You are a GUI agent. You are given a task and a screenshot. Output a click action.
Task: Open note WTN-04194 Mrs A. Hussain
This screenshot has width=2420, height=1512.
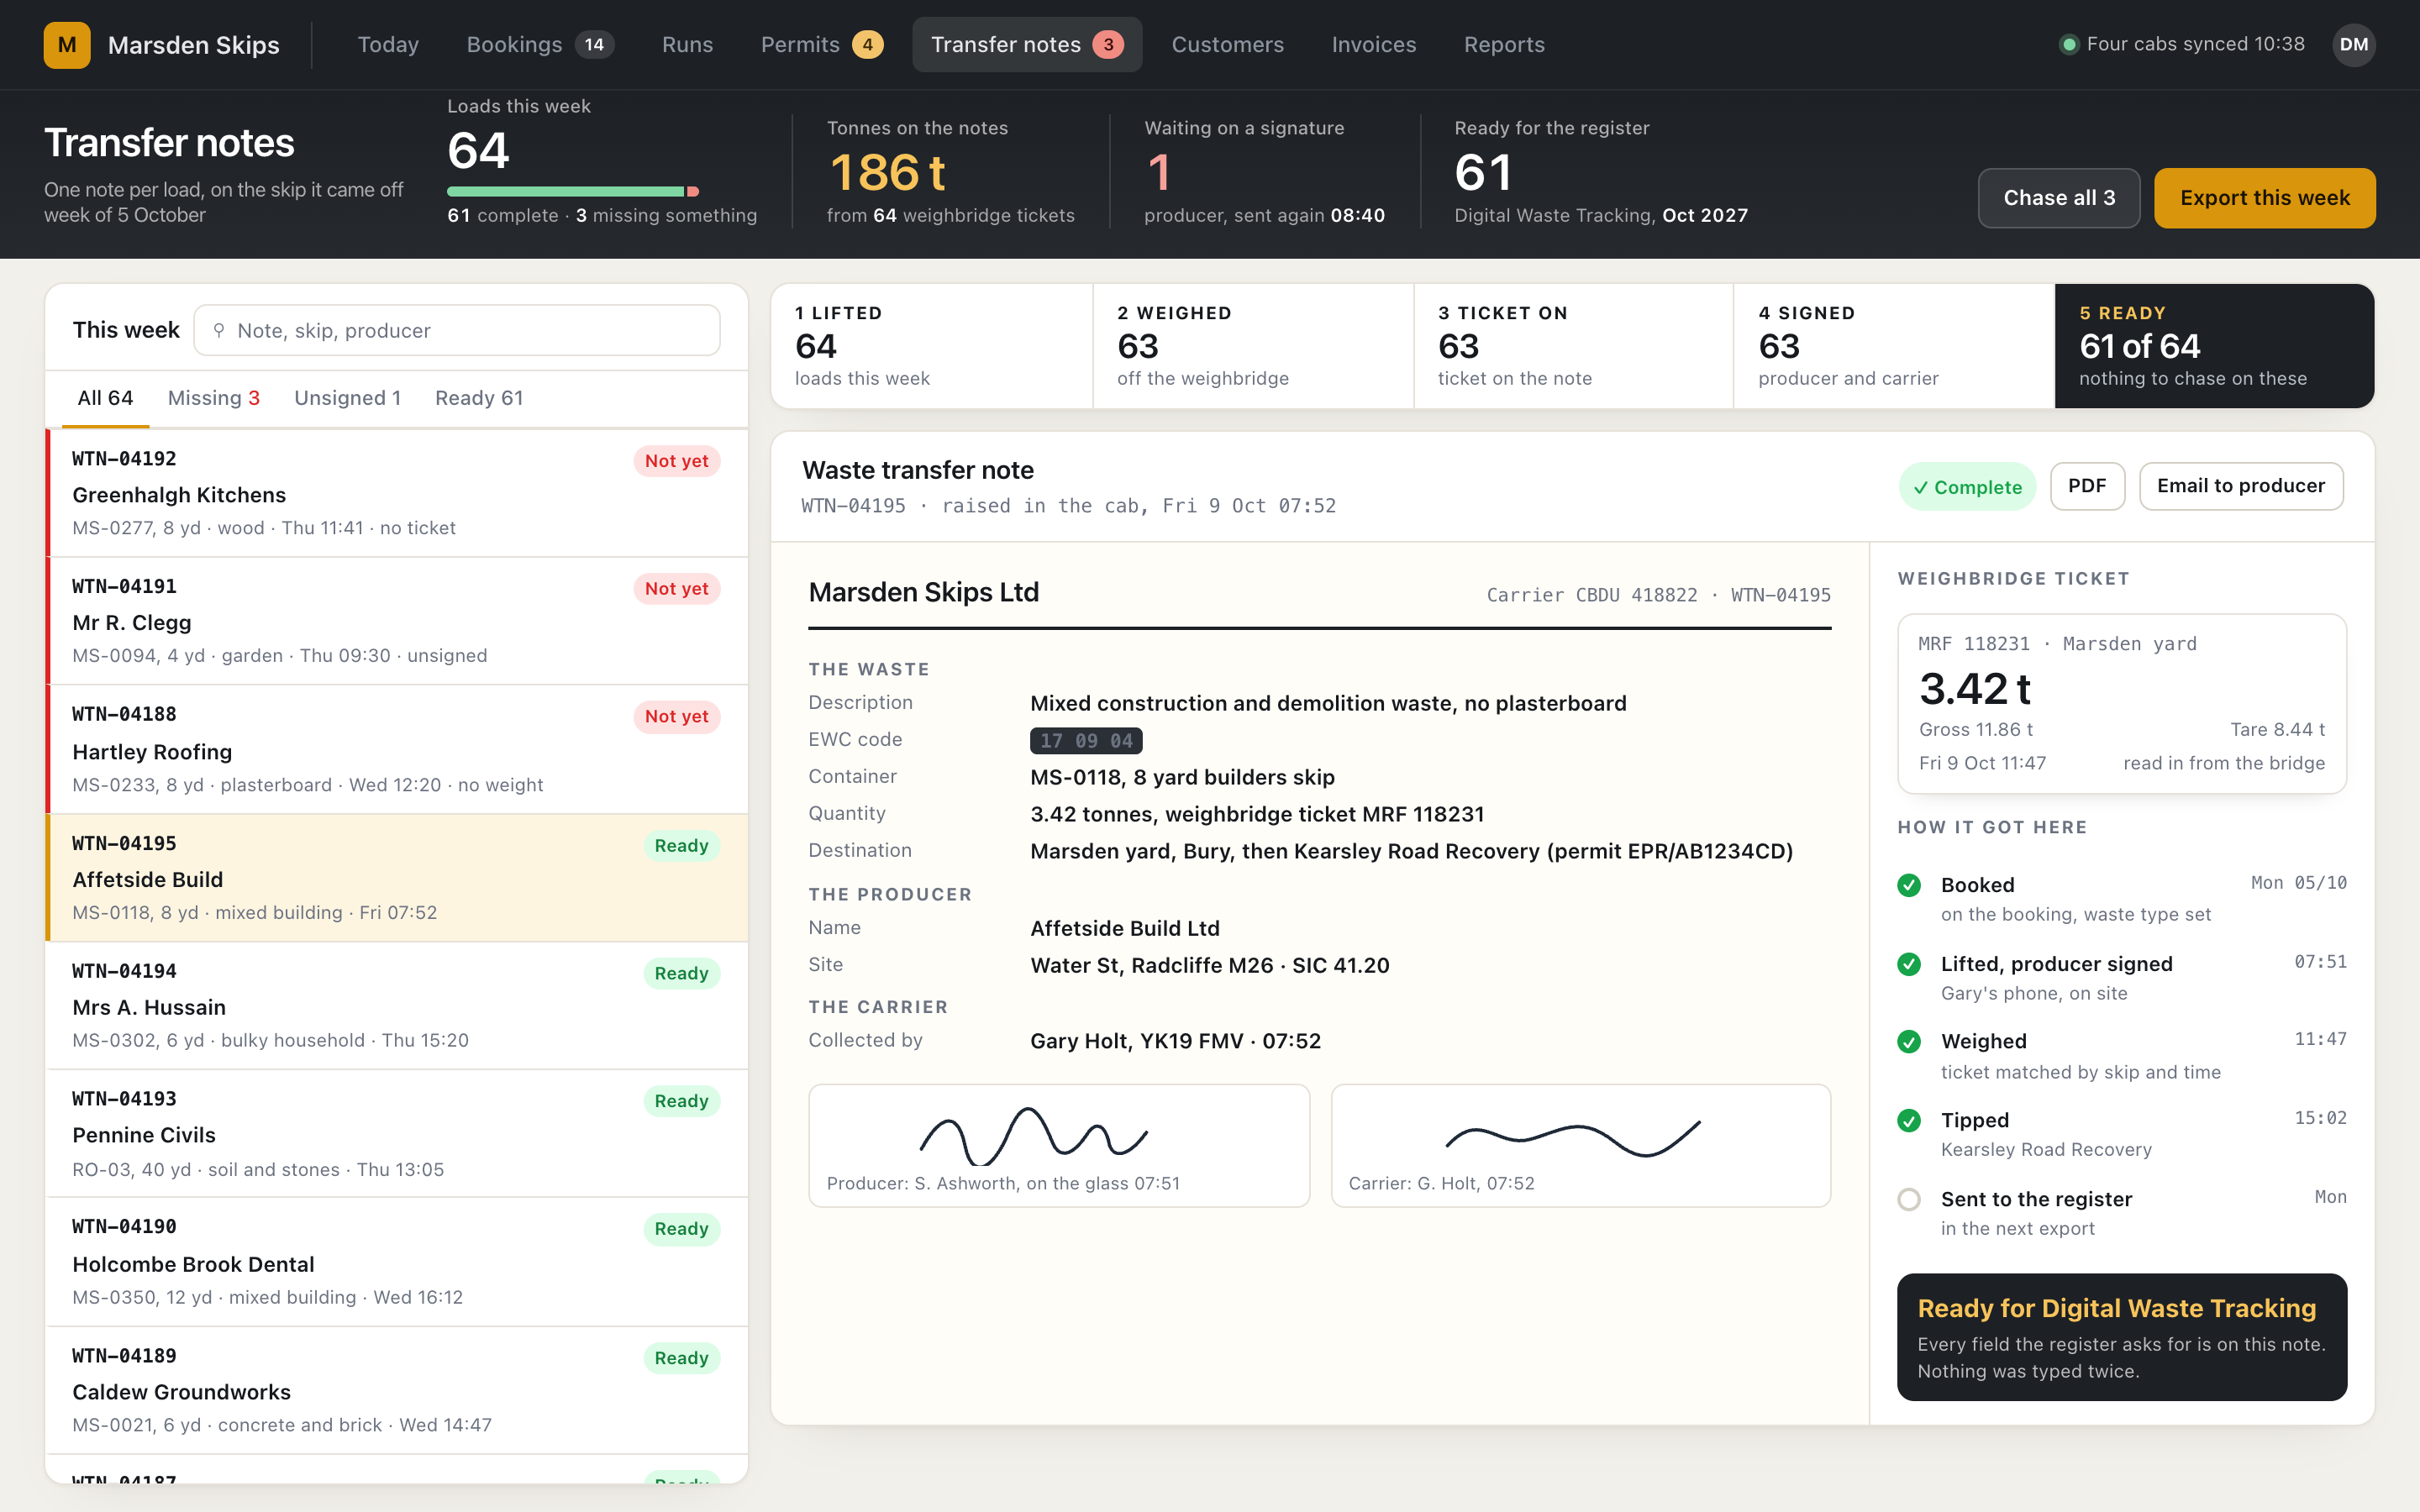397,1006
